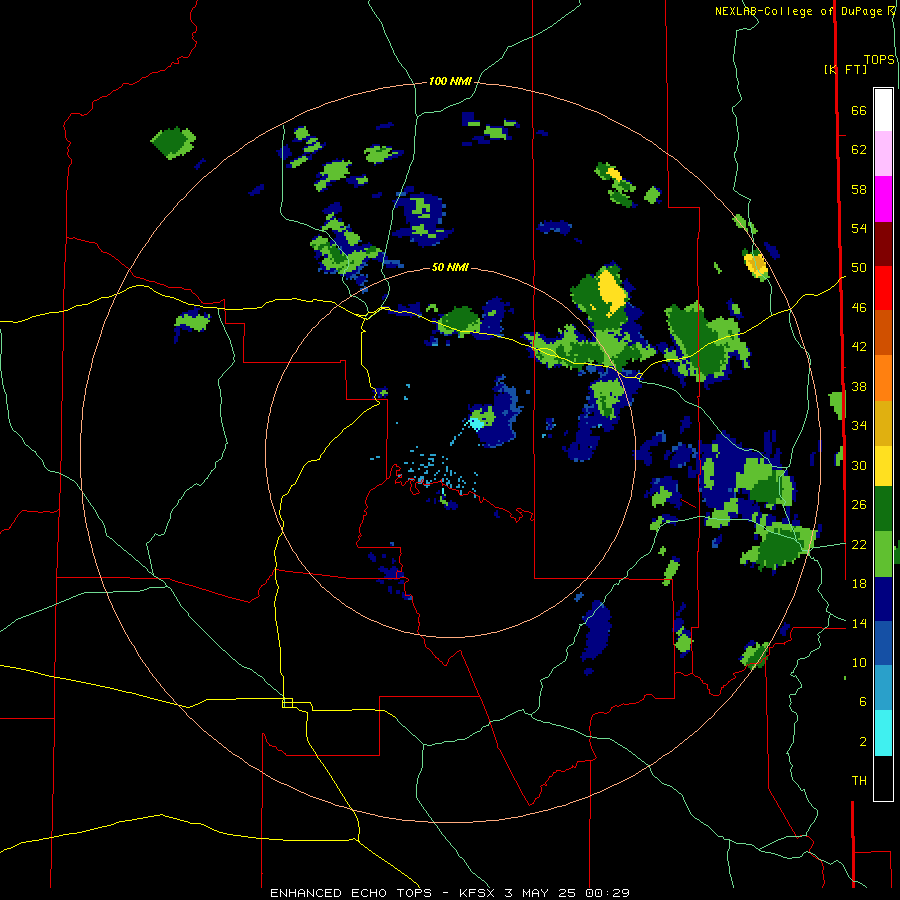
Task: Click the yellow legend color swatch
Action: coord(883,465)
